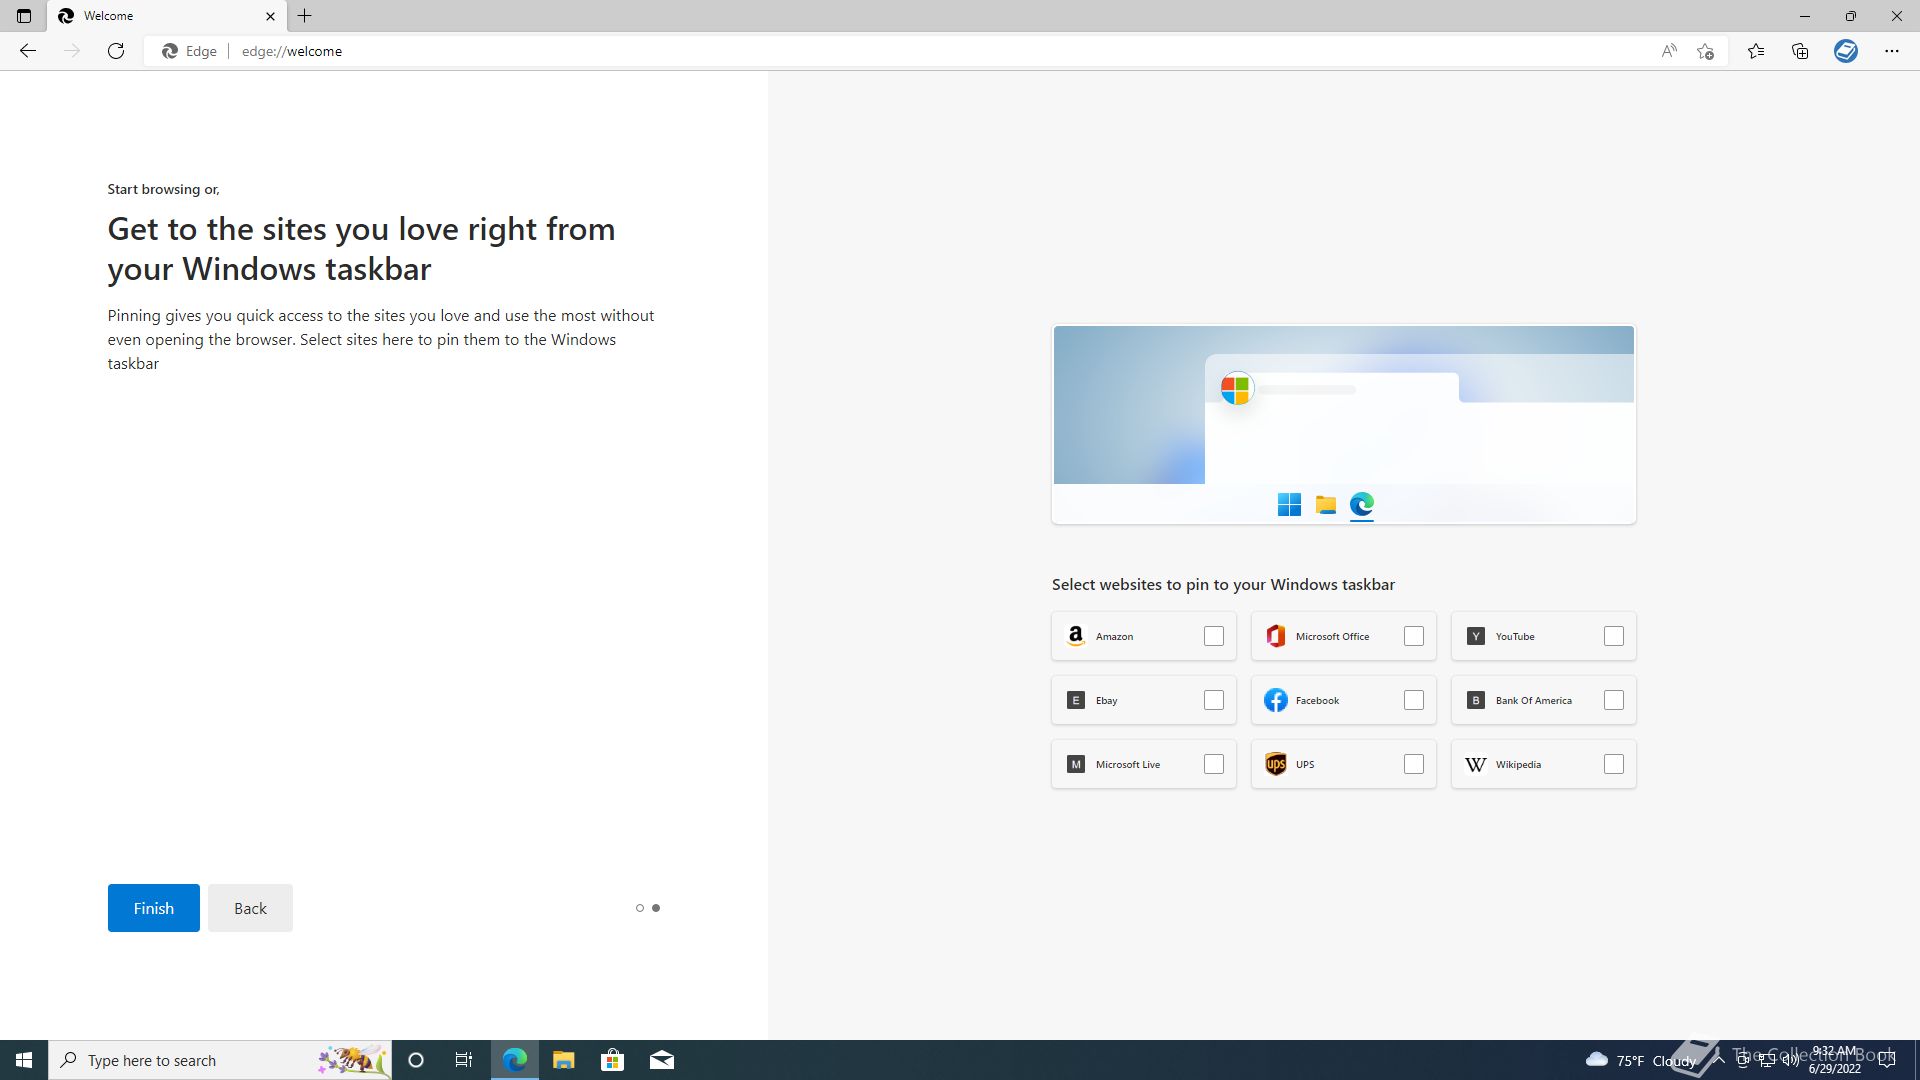Refresh the Welcome page

tap(116, 51)
